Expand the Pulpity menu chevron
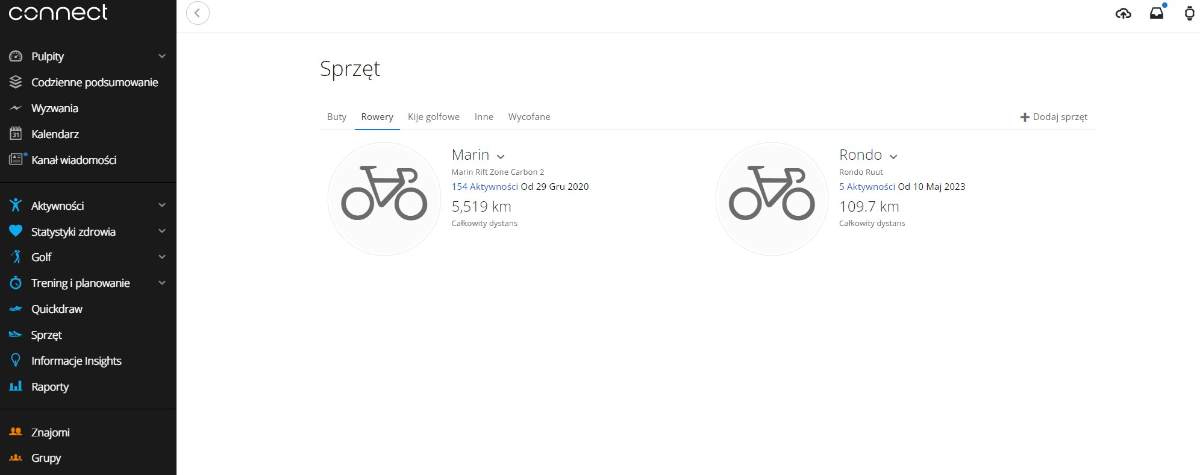The image size is (1200, 475). pyautogui.click(x=162, y=57)
